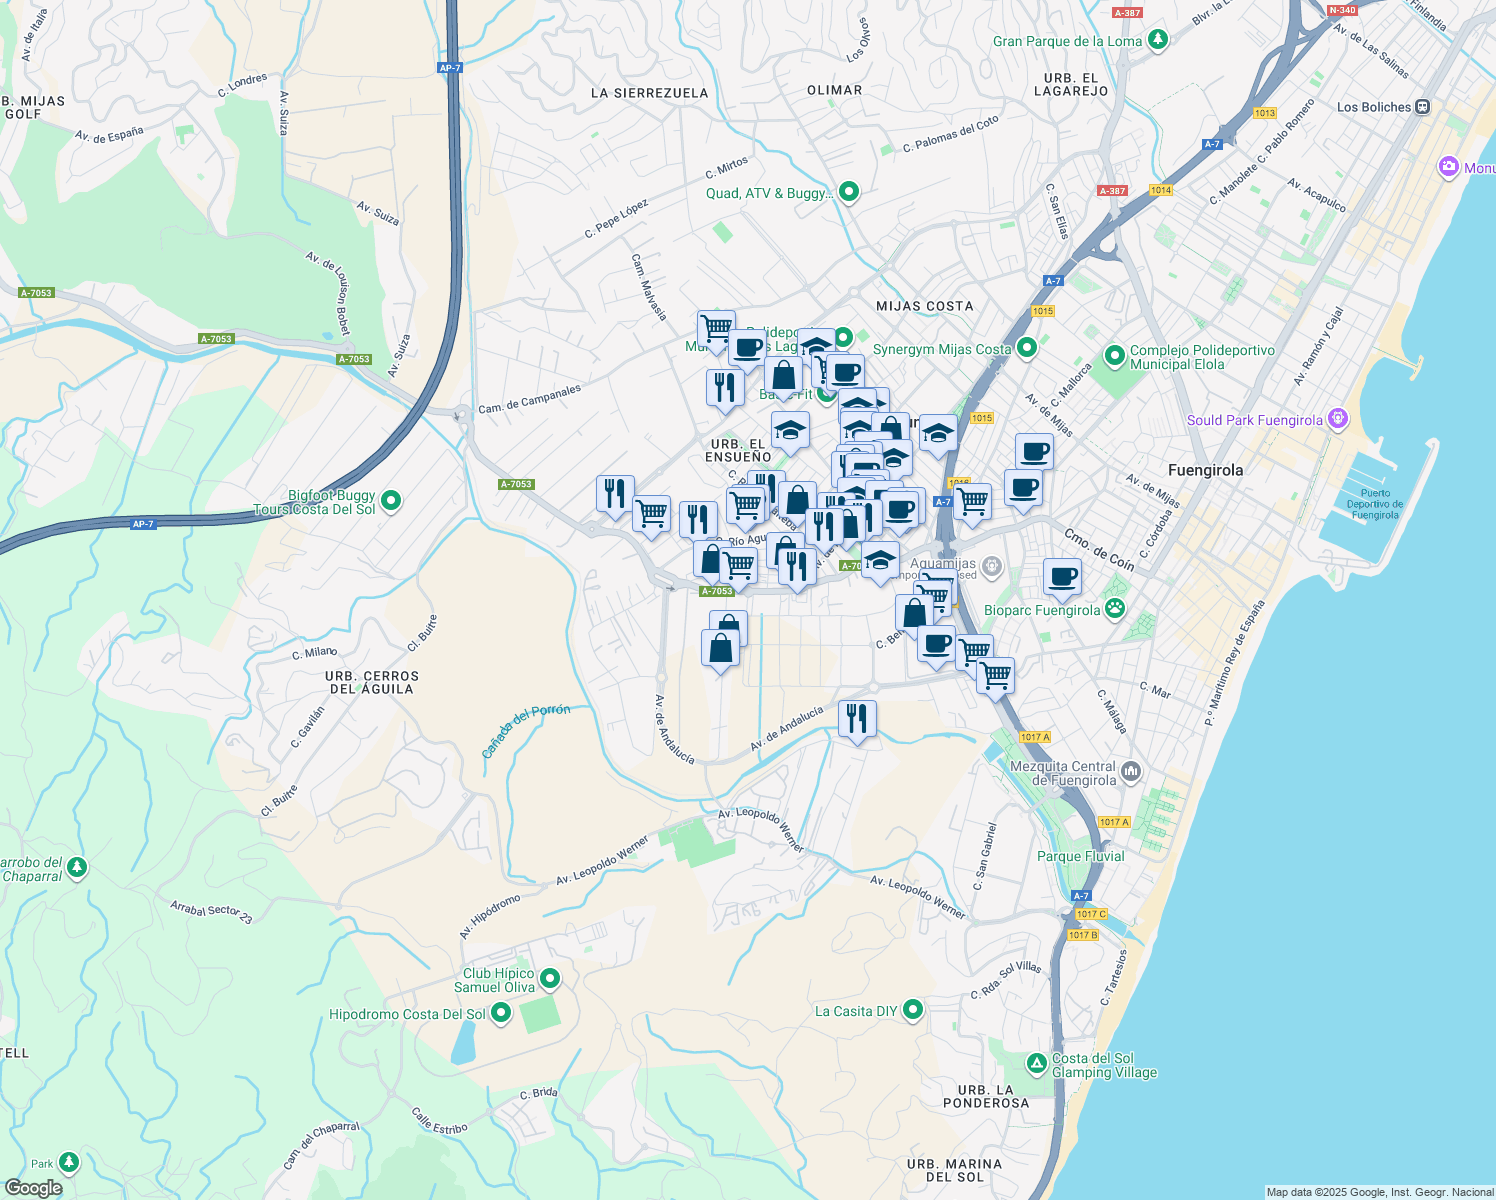The image size is (1496, 1200).
Task: Open the Quad, ATV & Buggy tours marker
Action: [848, 191]
